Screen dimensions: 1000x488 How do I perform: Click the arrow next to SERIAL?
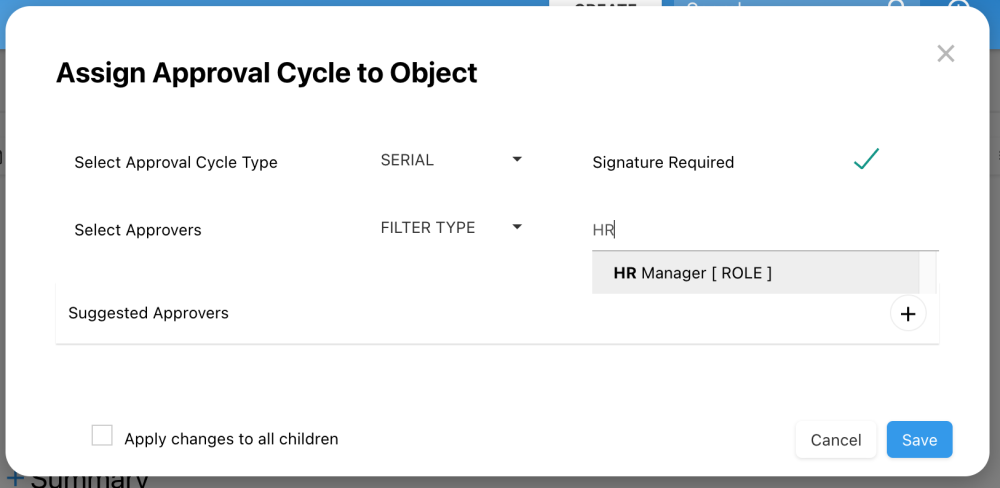(x=517, y=159)
